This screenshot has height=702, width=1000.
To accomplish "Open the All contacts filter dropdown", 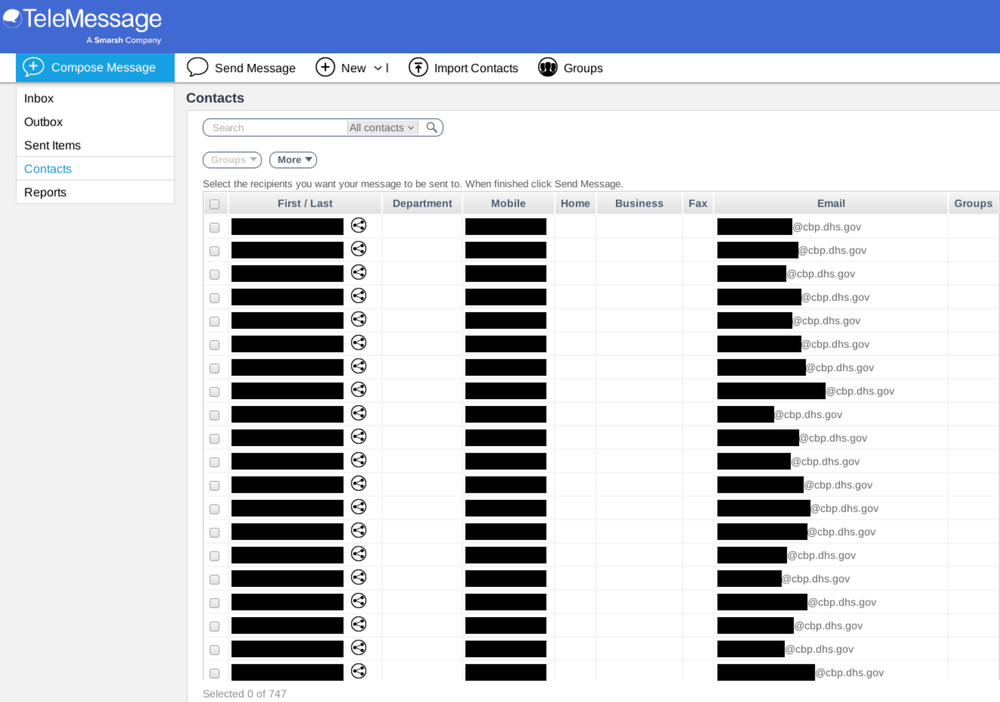I will [x=381, y=127].
